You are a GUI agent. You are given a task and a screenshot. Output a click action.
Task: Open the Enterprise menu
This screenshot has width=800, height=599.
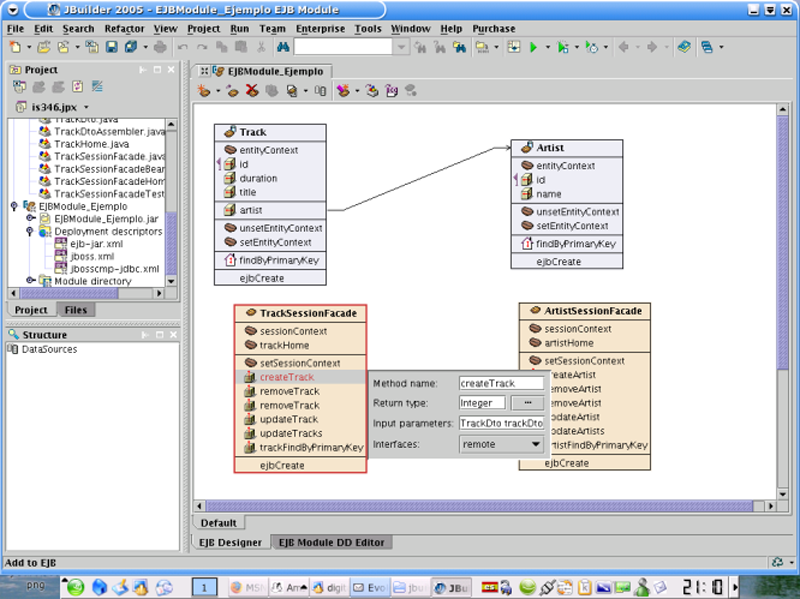click(320, 29)
